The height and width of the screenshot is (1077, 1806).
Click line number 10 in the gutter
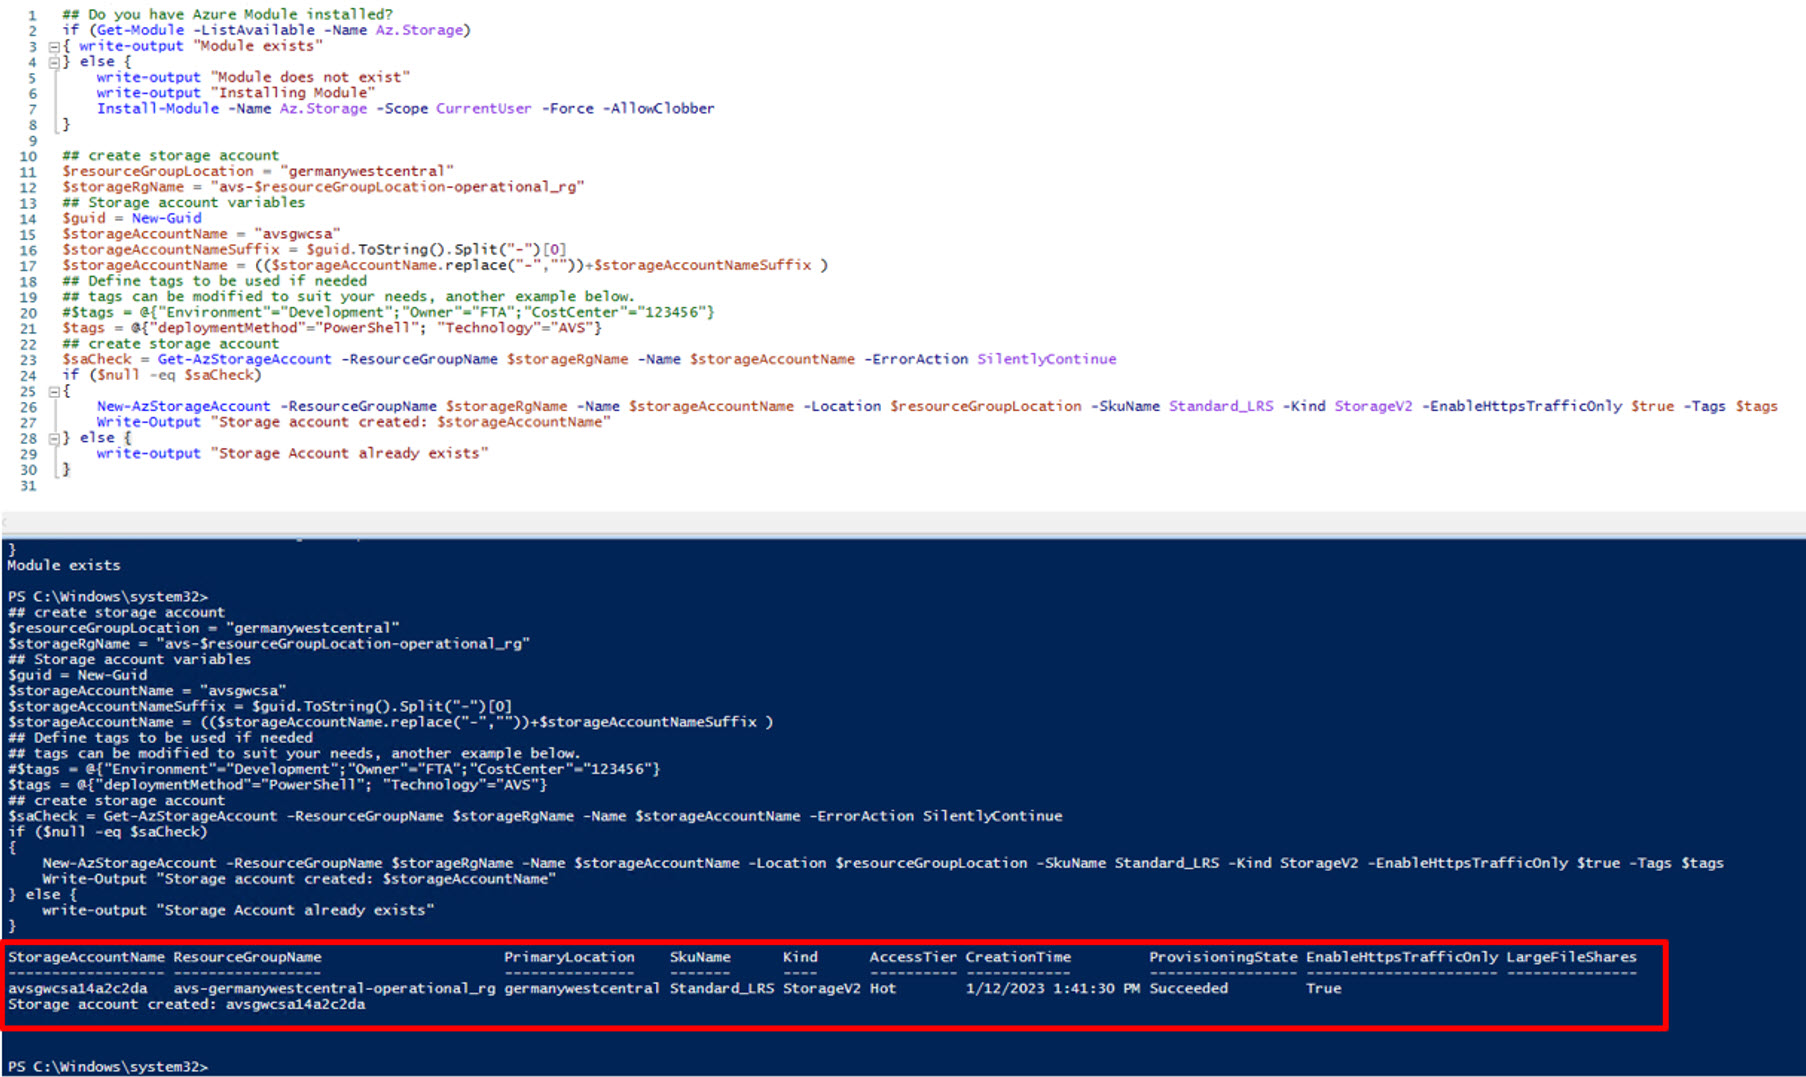(x=27, y=155)
